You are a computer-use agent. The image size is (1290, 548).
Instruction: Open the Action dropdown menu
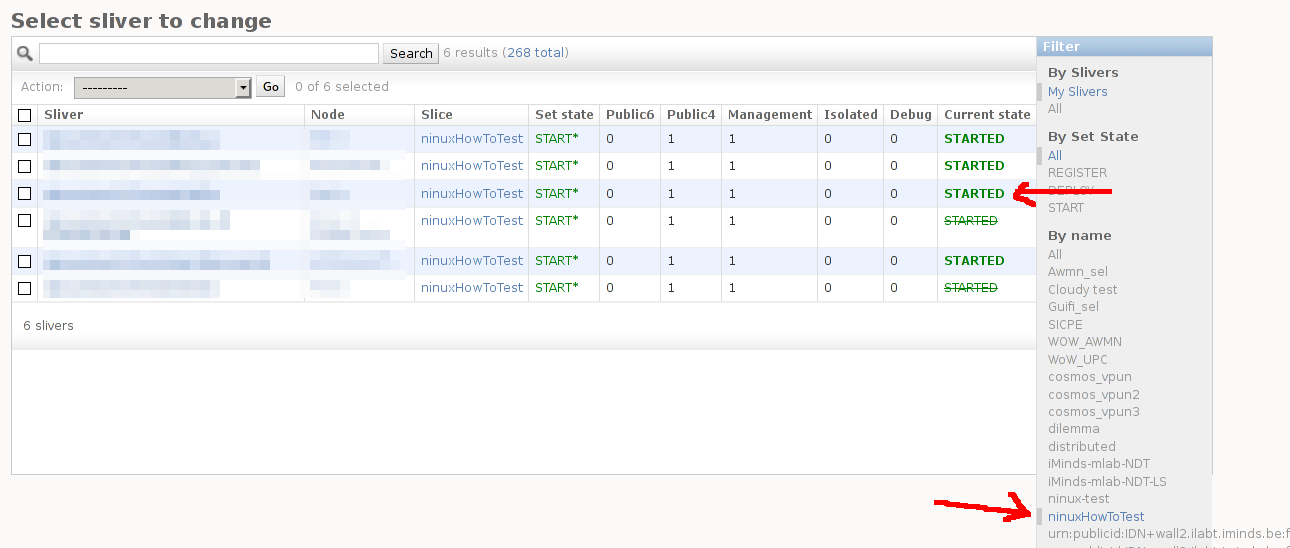pyautogui.click(x=162, y=87)
